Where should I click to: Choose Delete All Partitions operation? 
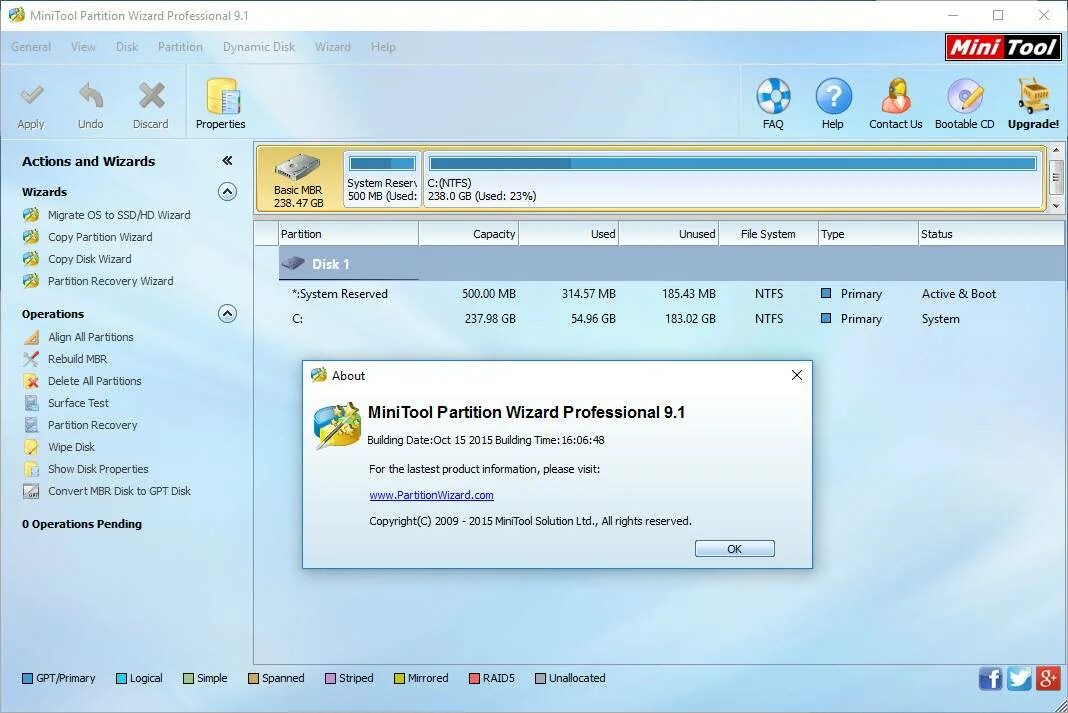[95, 381]
